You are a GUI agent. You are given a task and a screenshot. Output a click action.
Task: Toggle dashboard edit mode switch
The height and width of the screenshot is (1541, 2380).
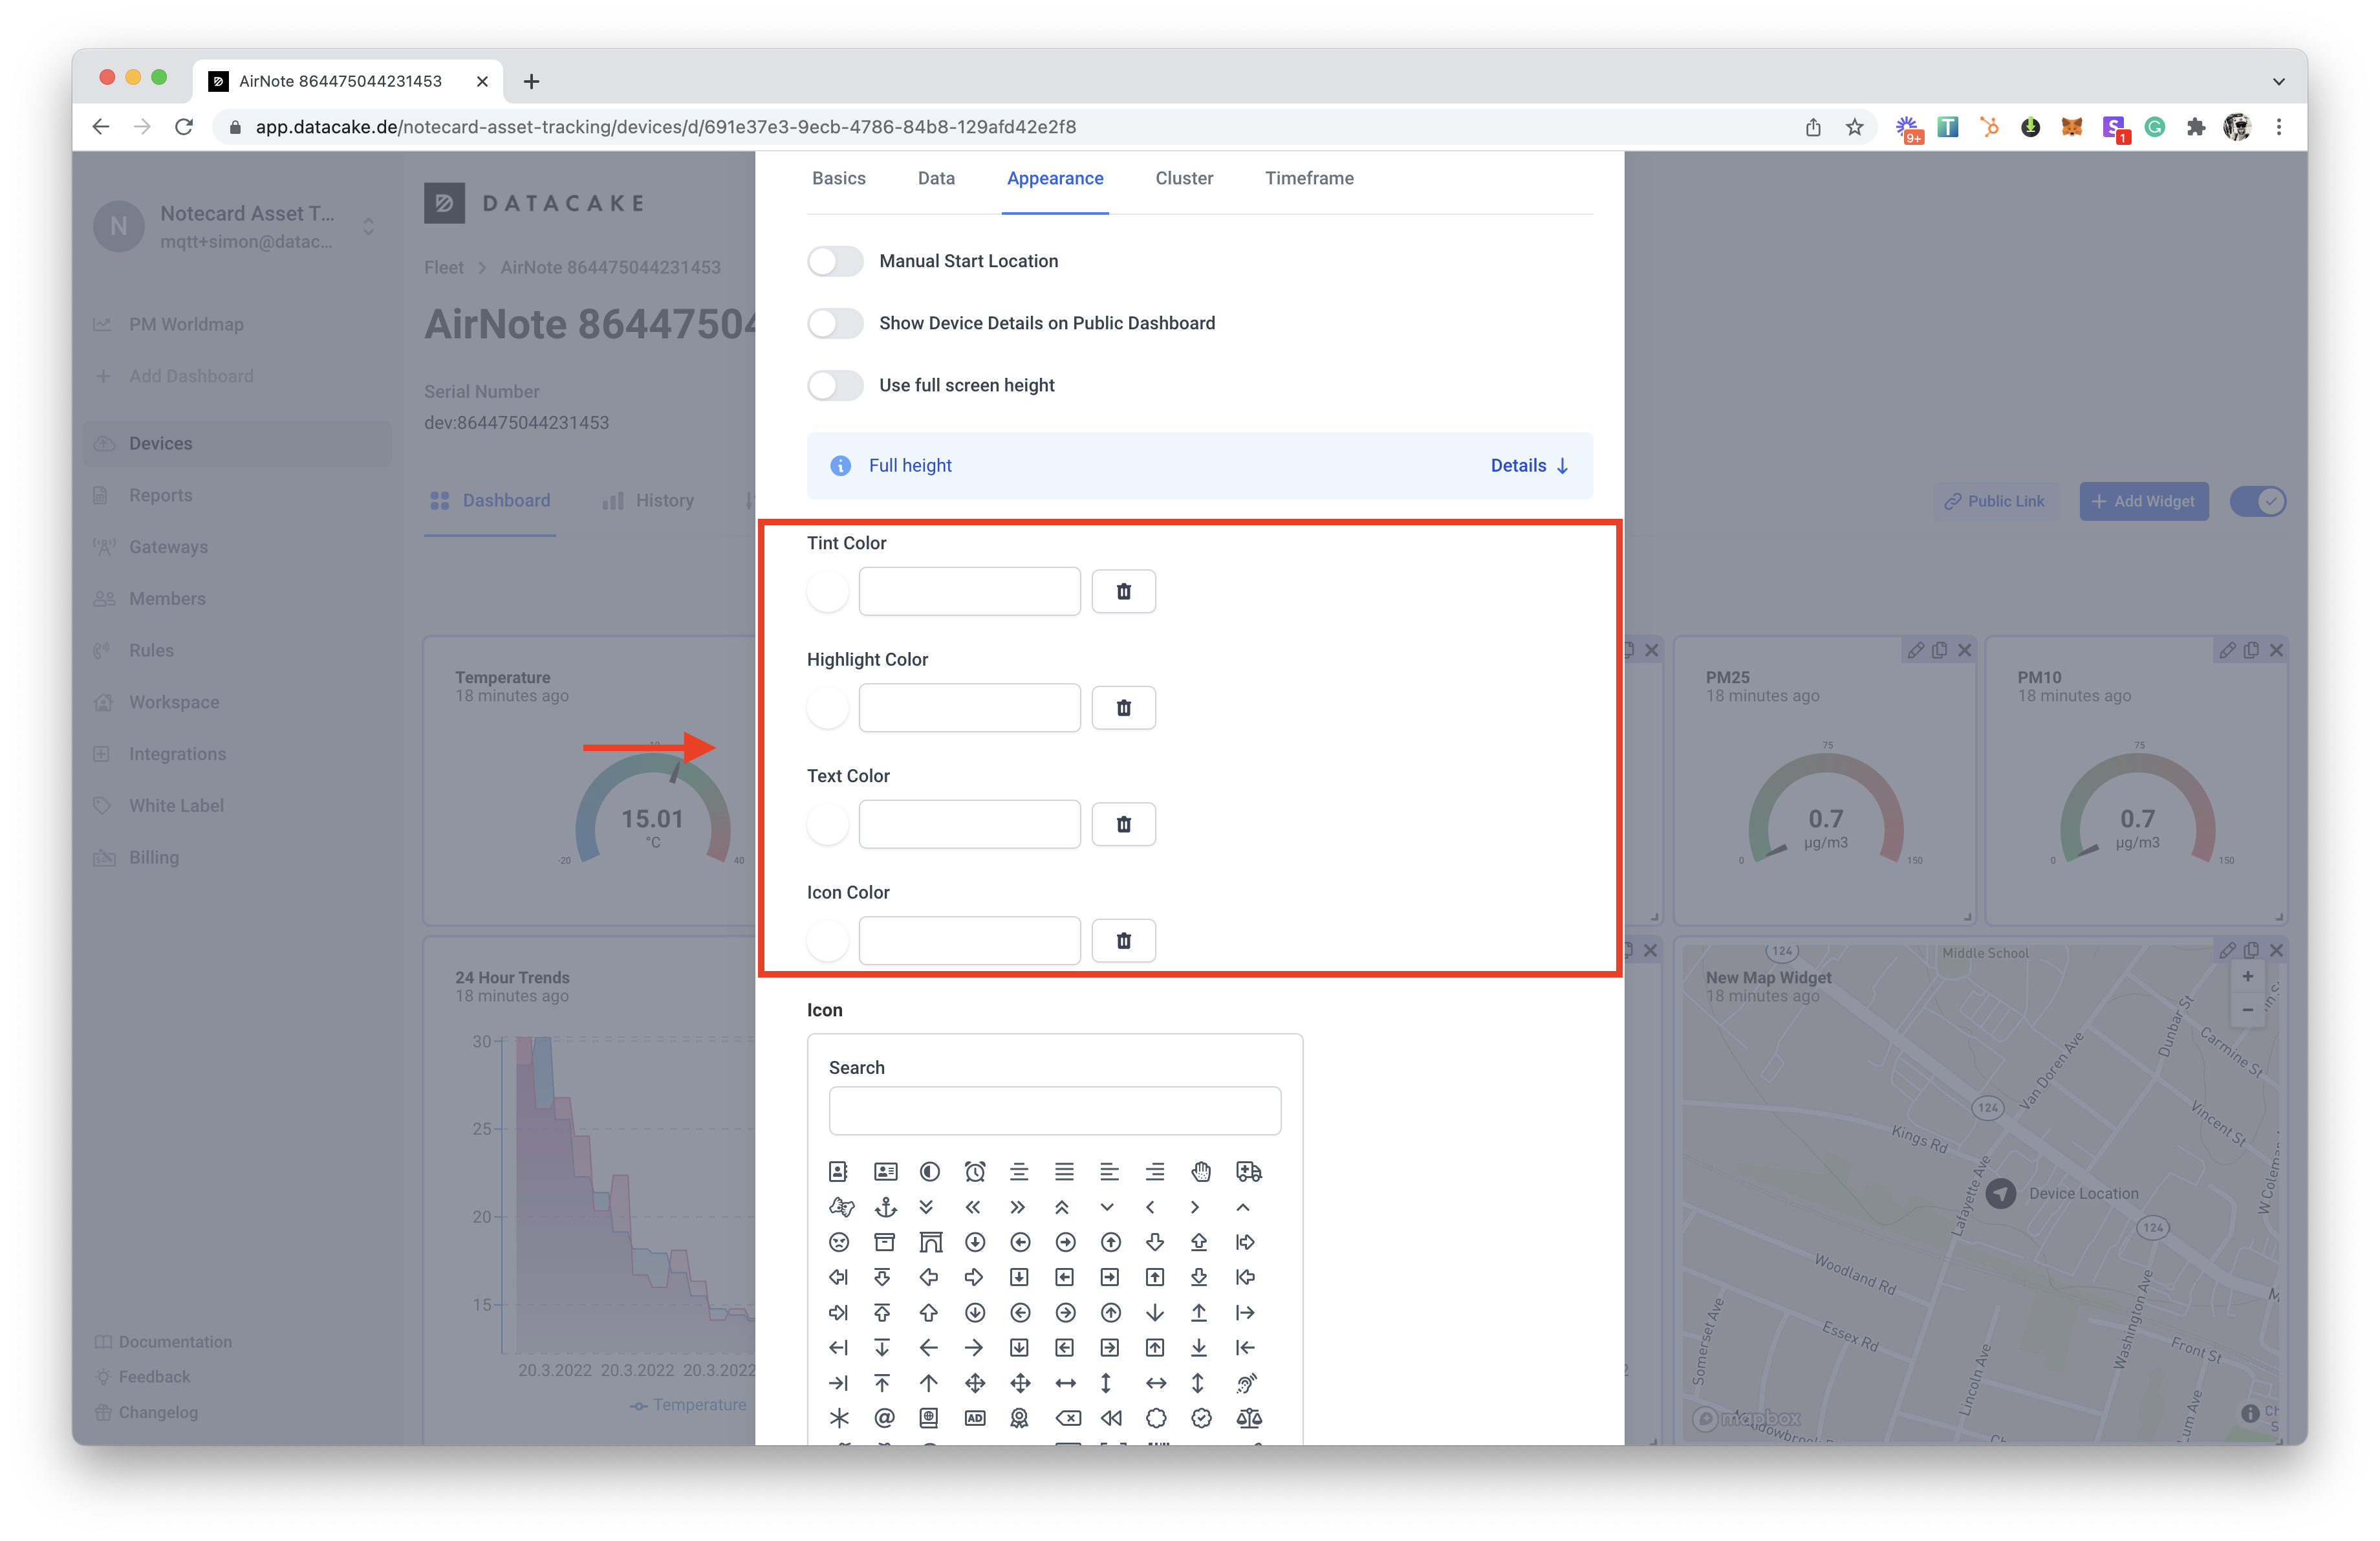(x=2258, y=501)
